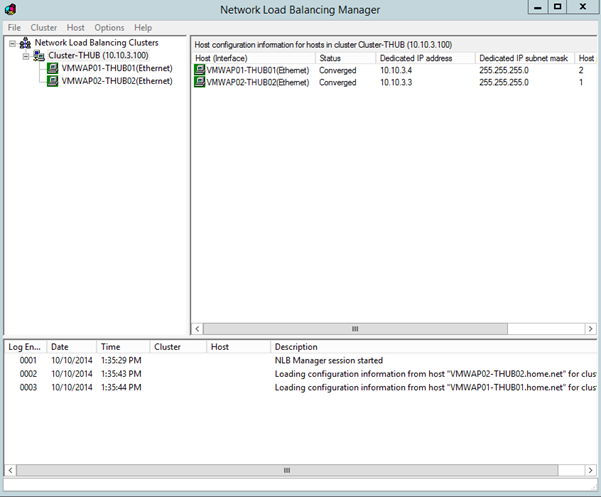The height and width of the screenshot is (497, 601).
Task: Click the Host column header in the log
Action: click(x=239, y=347)
